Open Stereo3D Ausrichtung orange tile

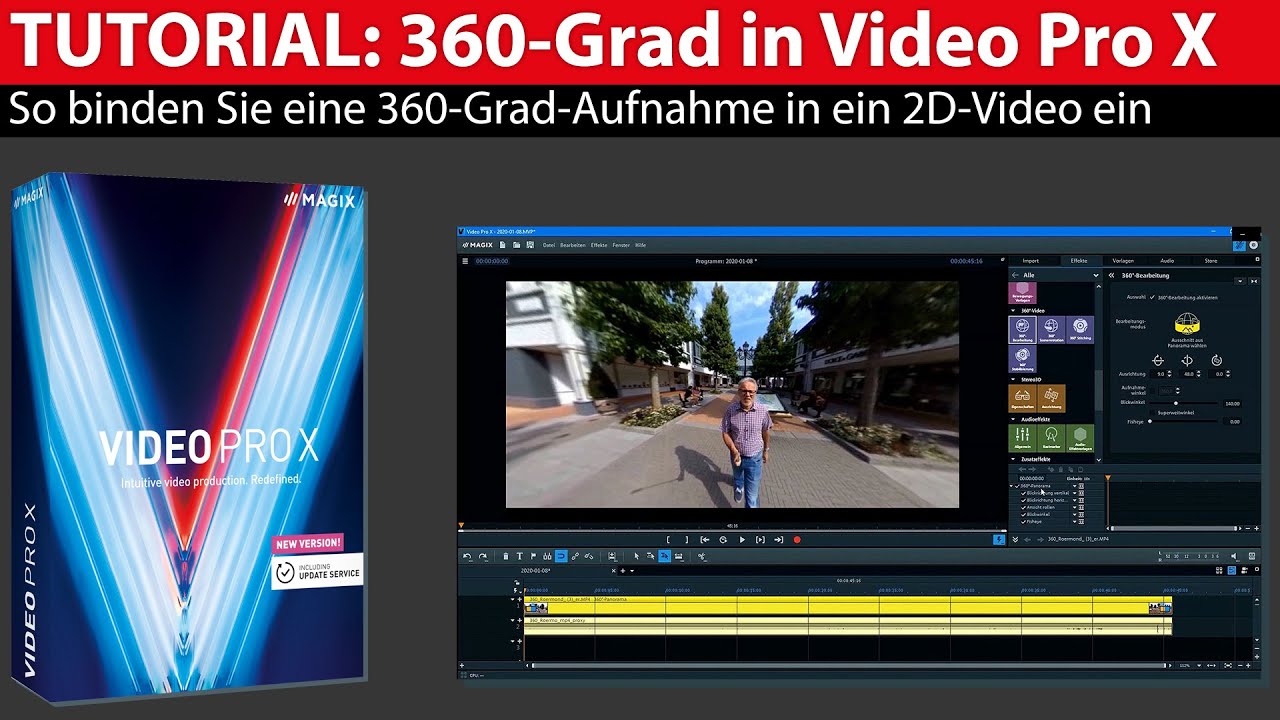pyautogui.click(x=1051, y=398)
